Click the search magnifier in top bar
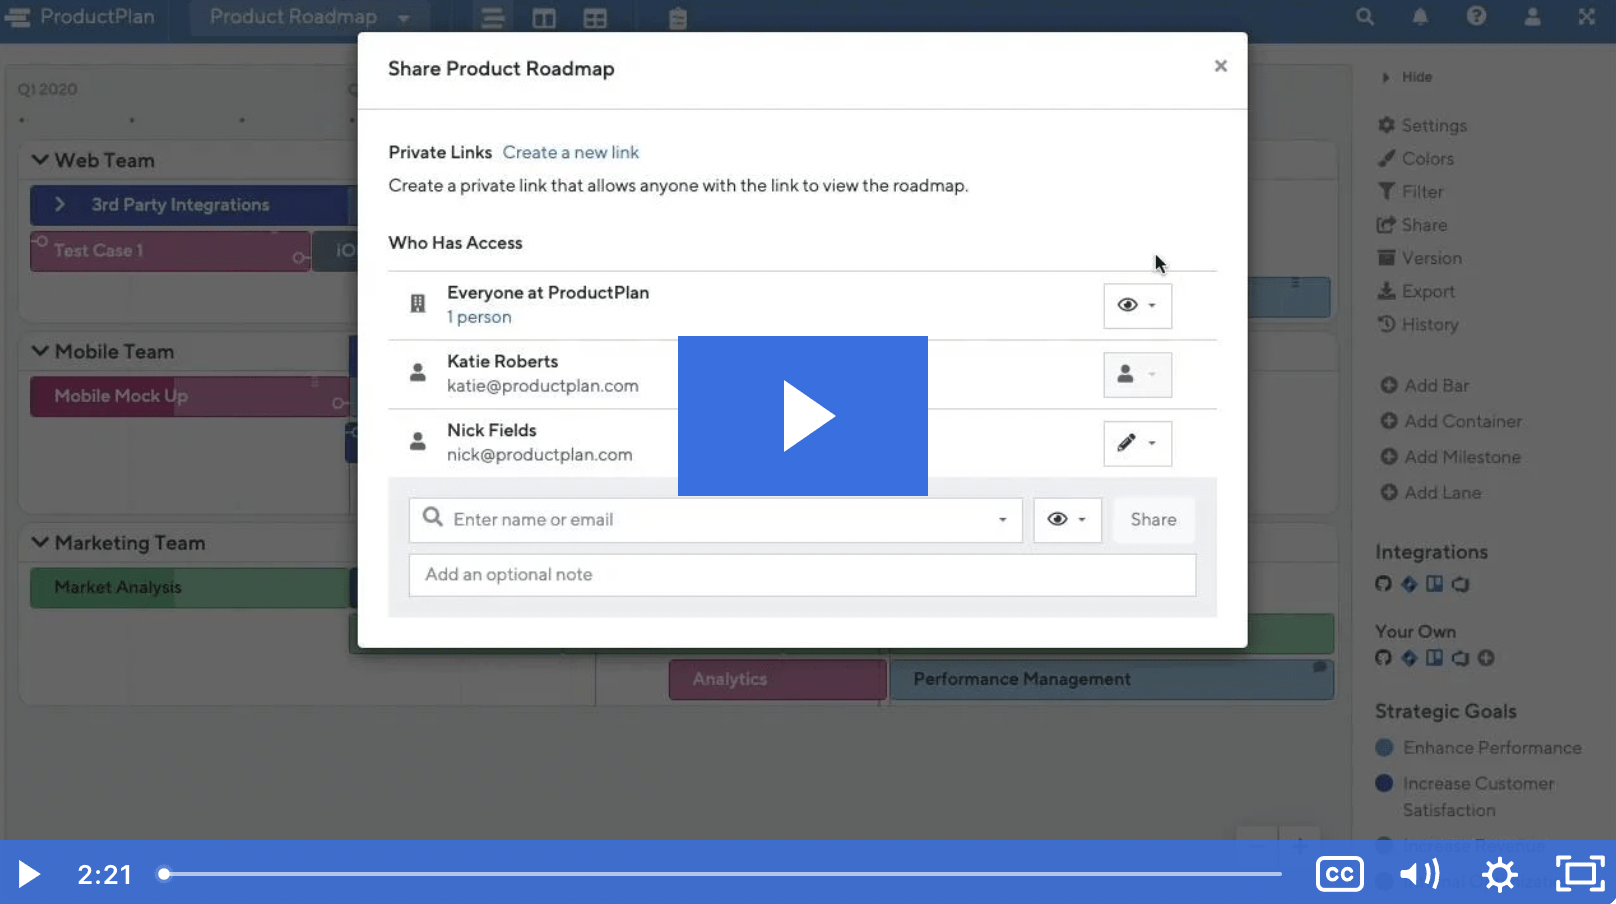The height and width of the screenshot is (904, 1616). [1364, 17]
